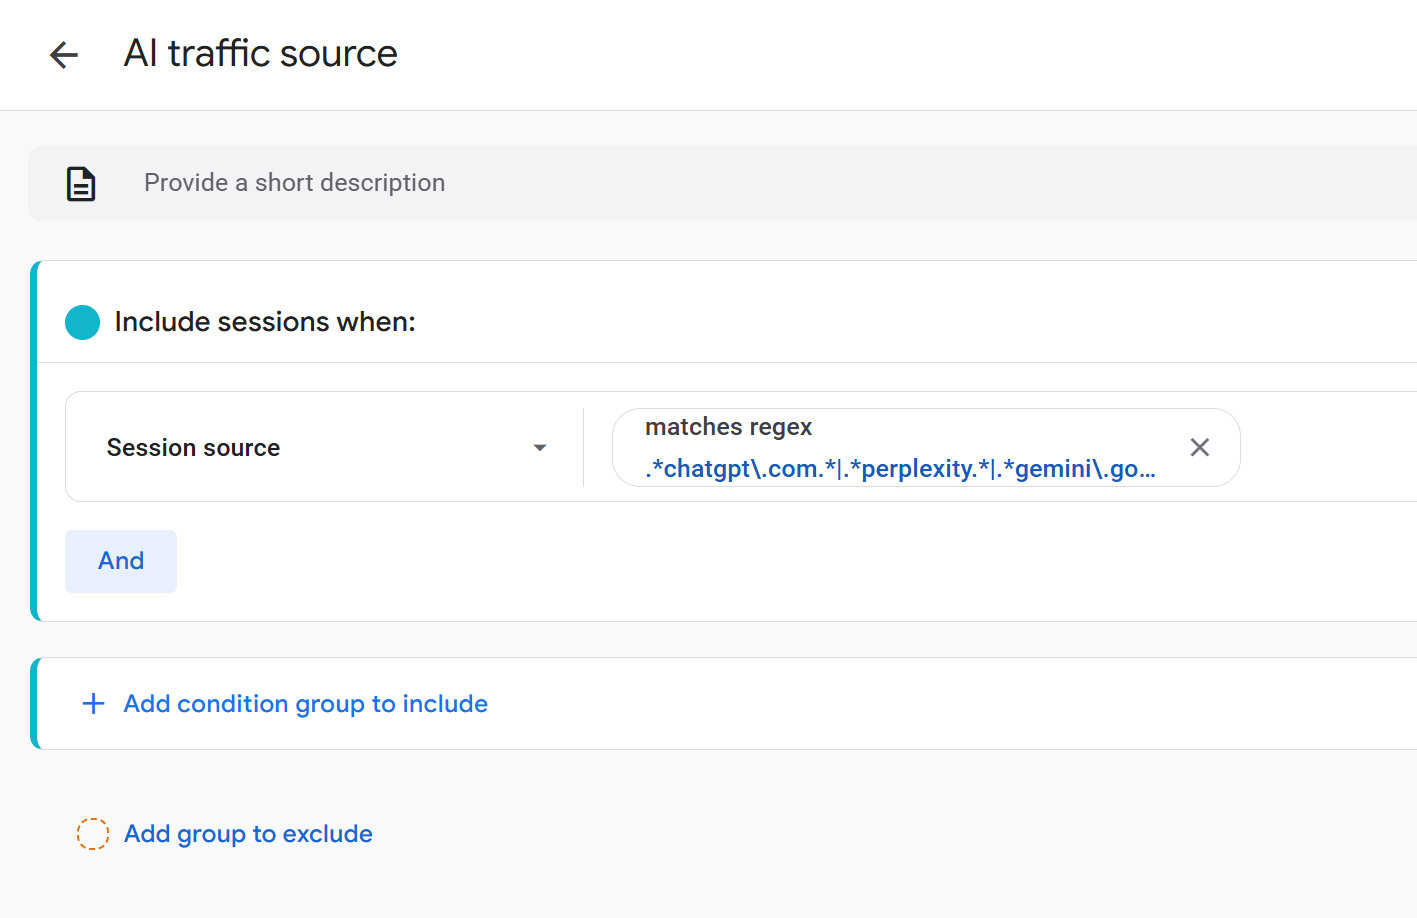
Task: Click the back arrow beside AI traffic source
Action: point(63,55)
